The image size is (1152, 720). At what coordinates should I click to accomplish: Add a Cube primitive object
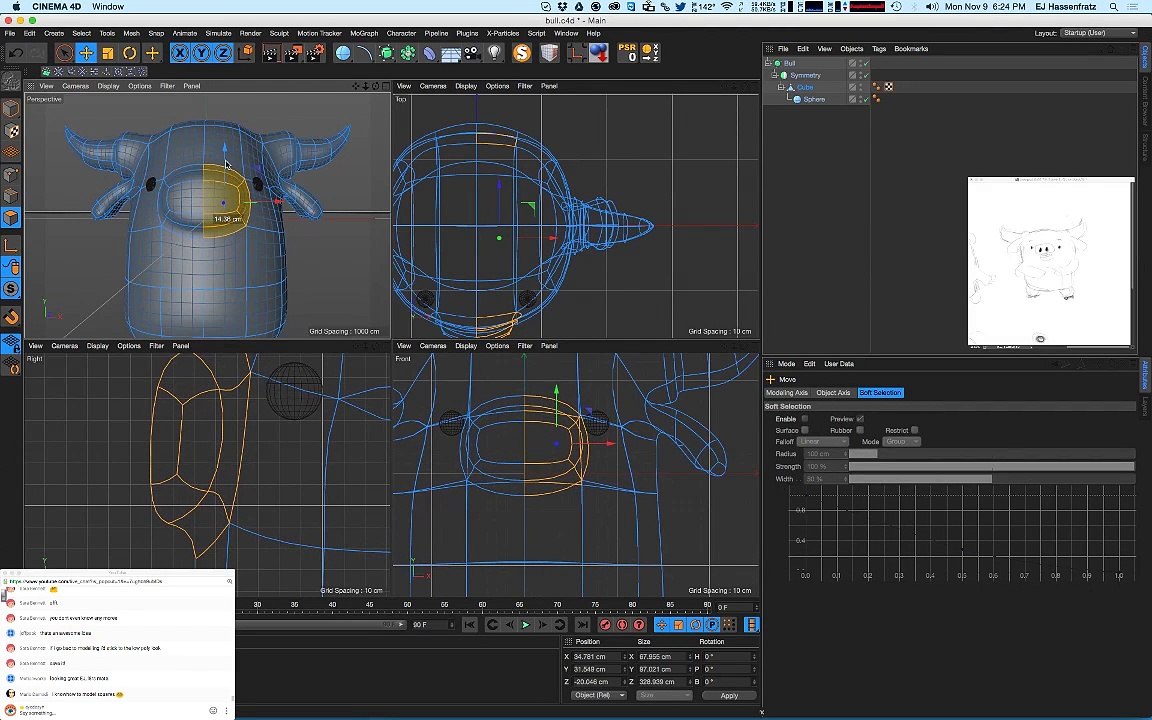pyautogui.click(x=343, y=53)
